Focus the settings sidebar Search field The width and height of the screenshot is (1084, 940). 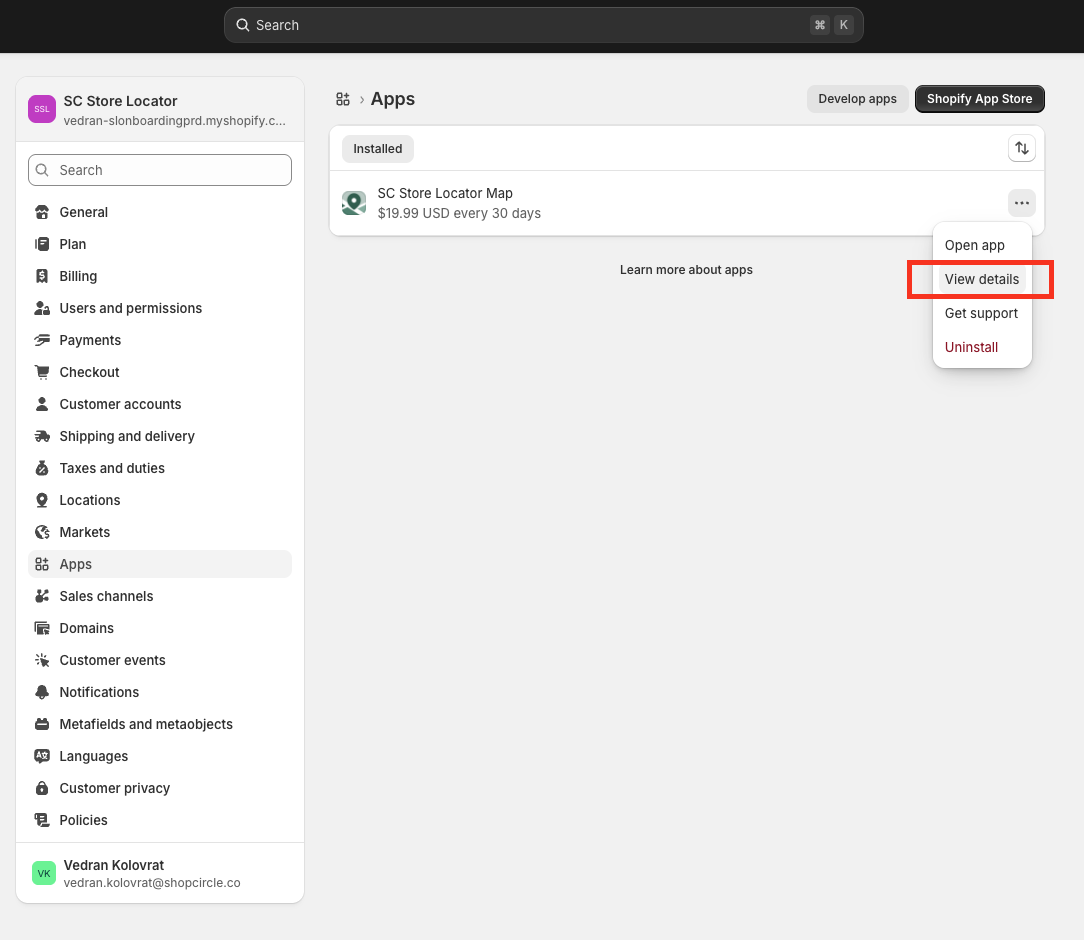[160, 170]
